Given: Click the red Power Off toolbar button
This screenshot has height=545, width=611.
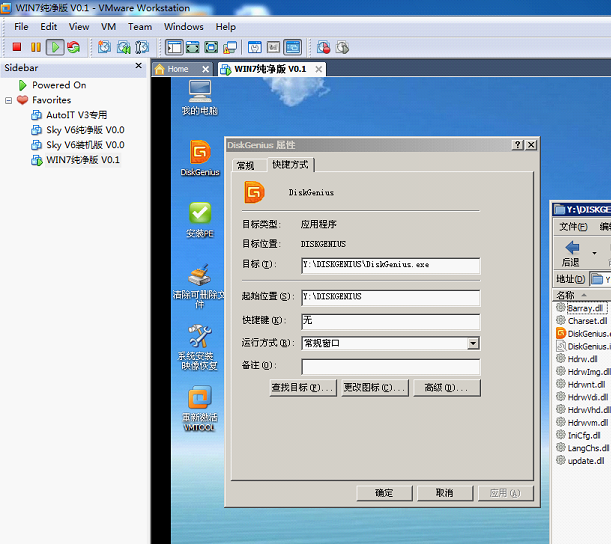Looking at the screenshot, I should [x=16, y=47].
